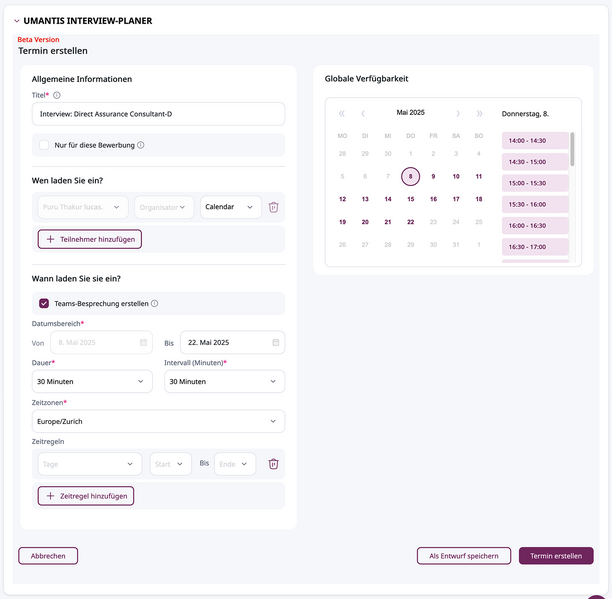Go to next month in calendar
Screen dimensions: 612x599
click(458, 114)
